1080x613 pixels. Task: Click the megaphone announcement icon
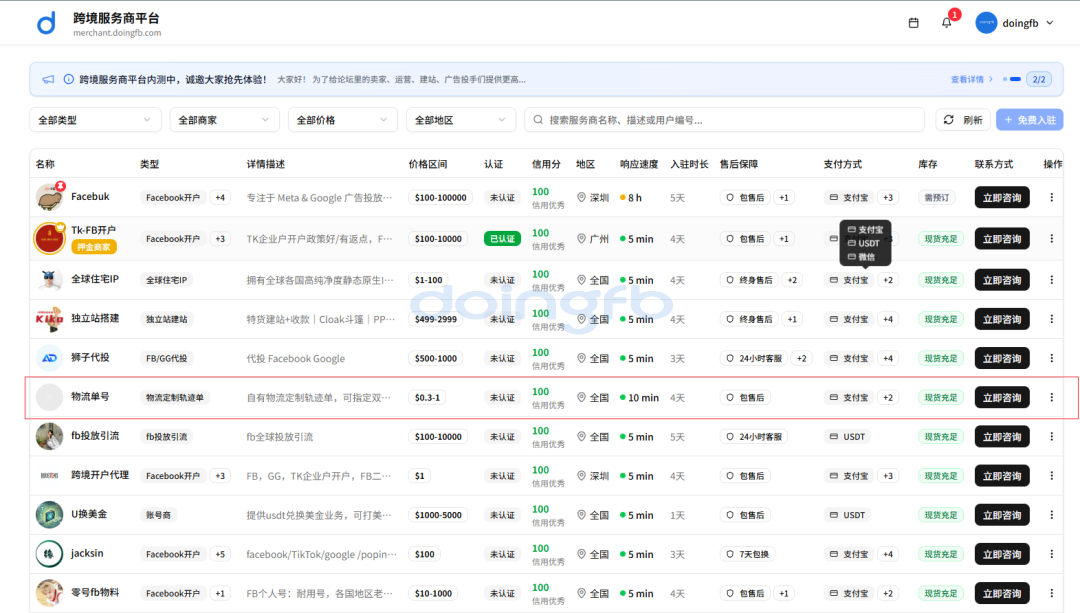[48, 79]
